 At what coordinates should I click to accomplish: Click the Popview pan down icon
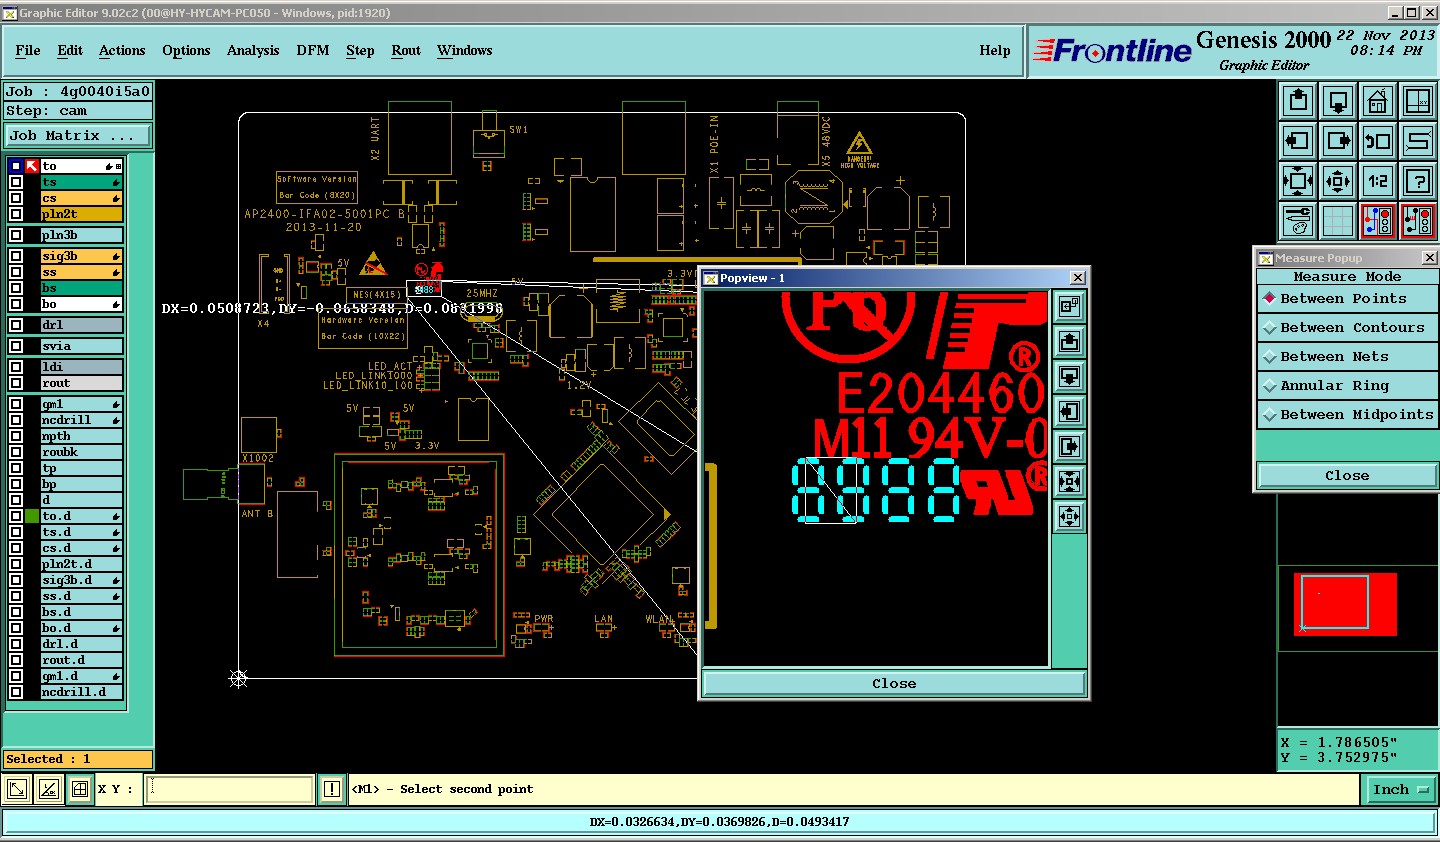coord(1069,377)
